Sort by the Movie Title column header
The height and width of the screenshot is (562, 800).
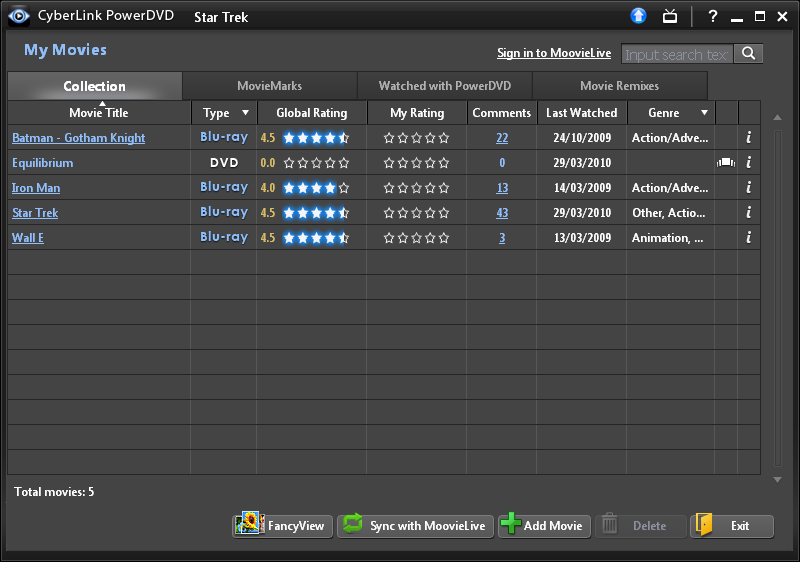point(99,113)
